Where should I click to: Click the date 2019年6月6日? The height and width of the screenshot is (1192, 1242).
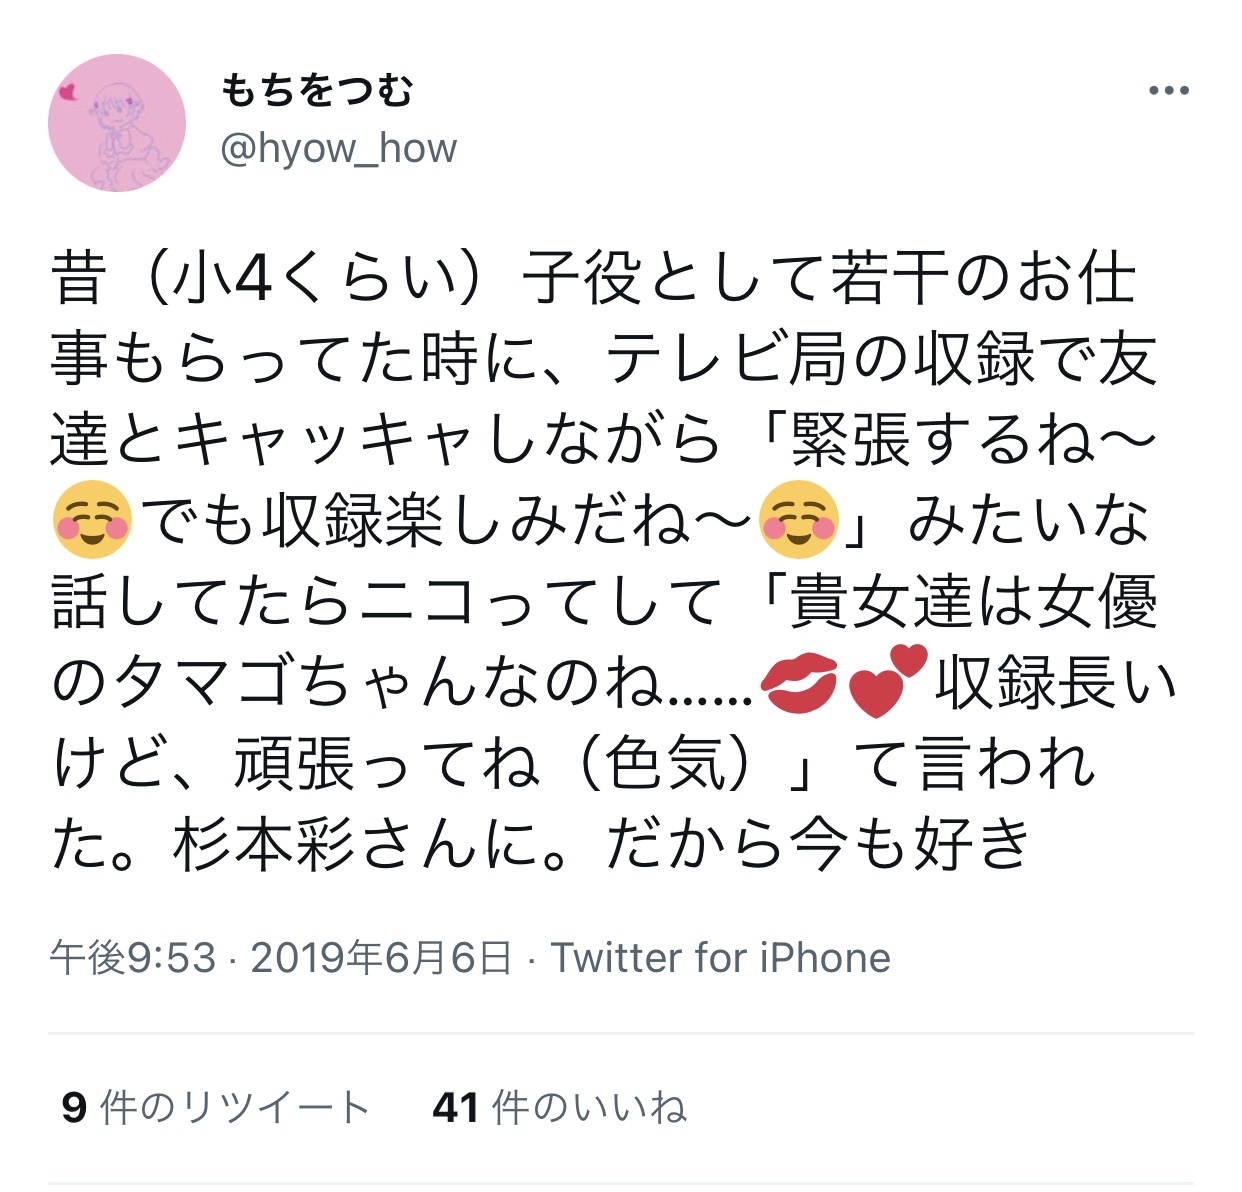click(381, 958)
